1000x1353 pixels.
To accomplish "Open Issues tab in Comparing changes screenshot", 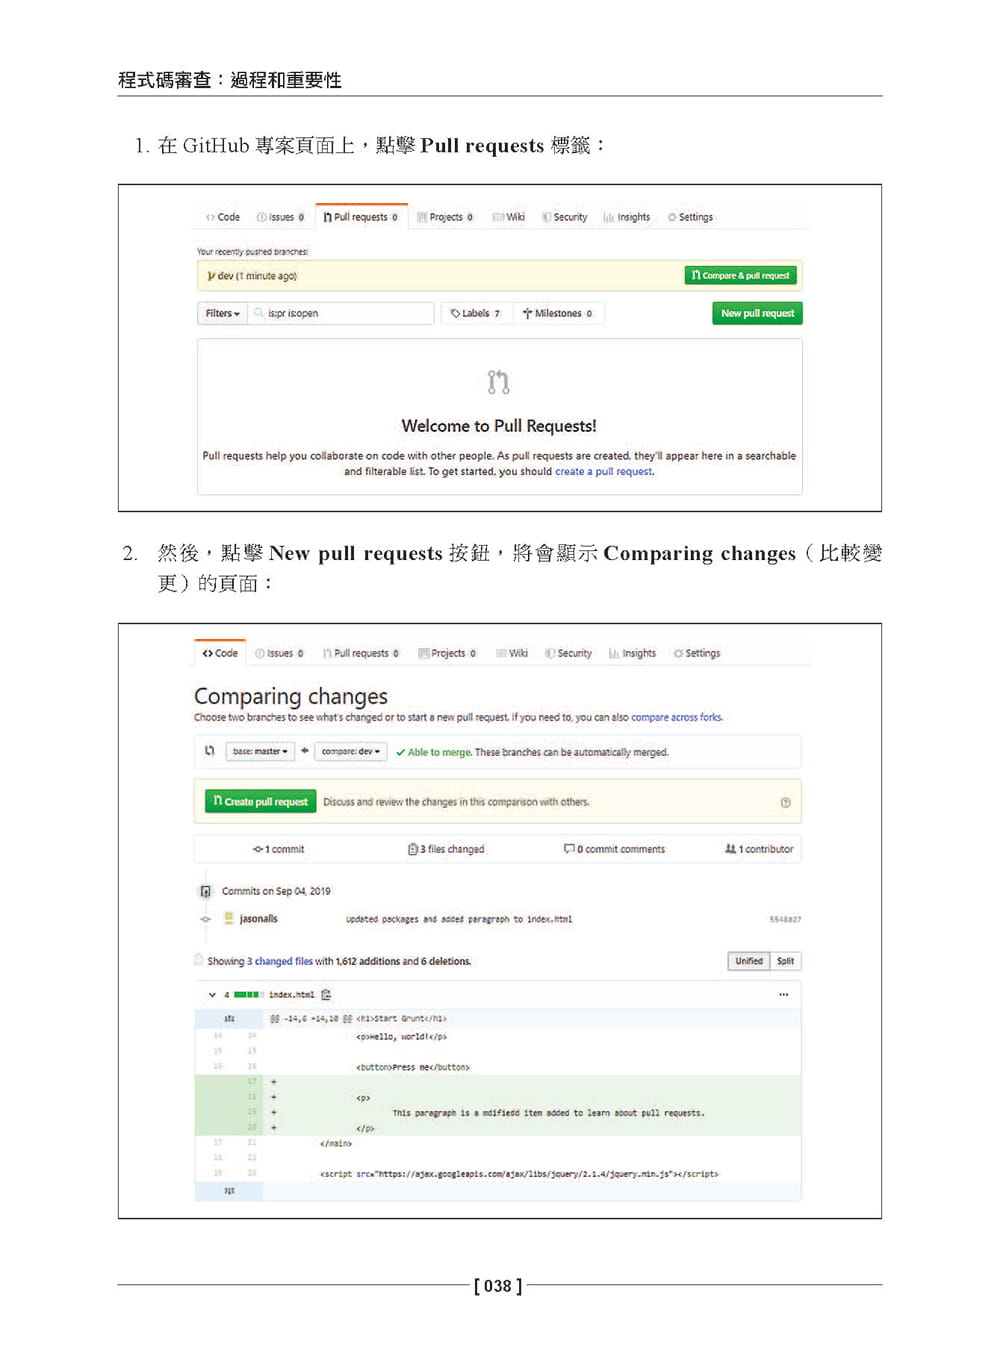I will (x=279, y=653).
